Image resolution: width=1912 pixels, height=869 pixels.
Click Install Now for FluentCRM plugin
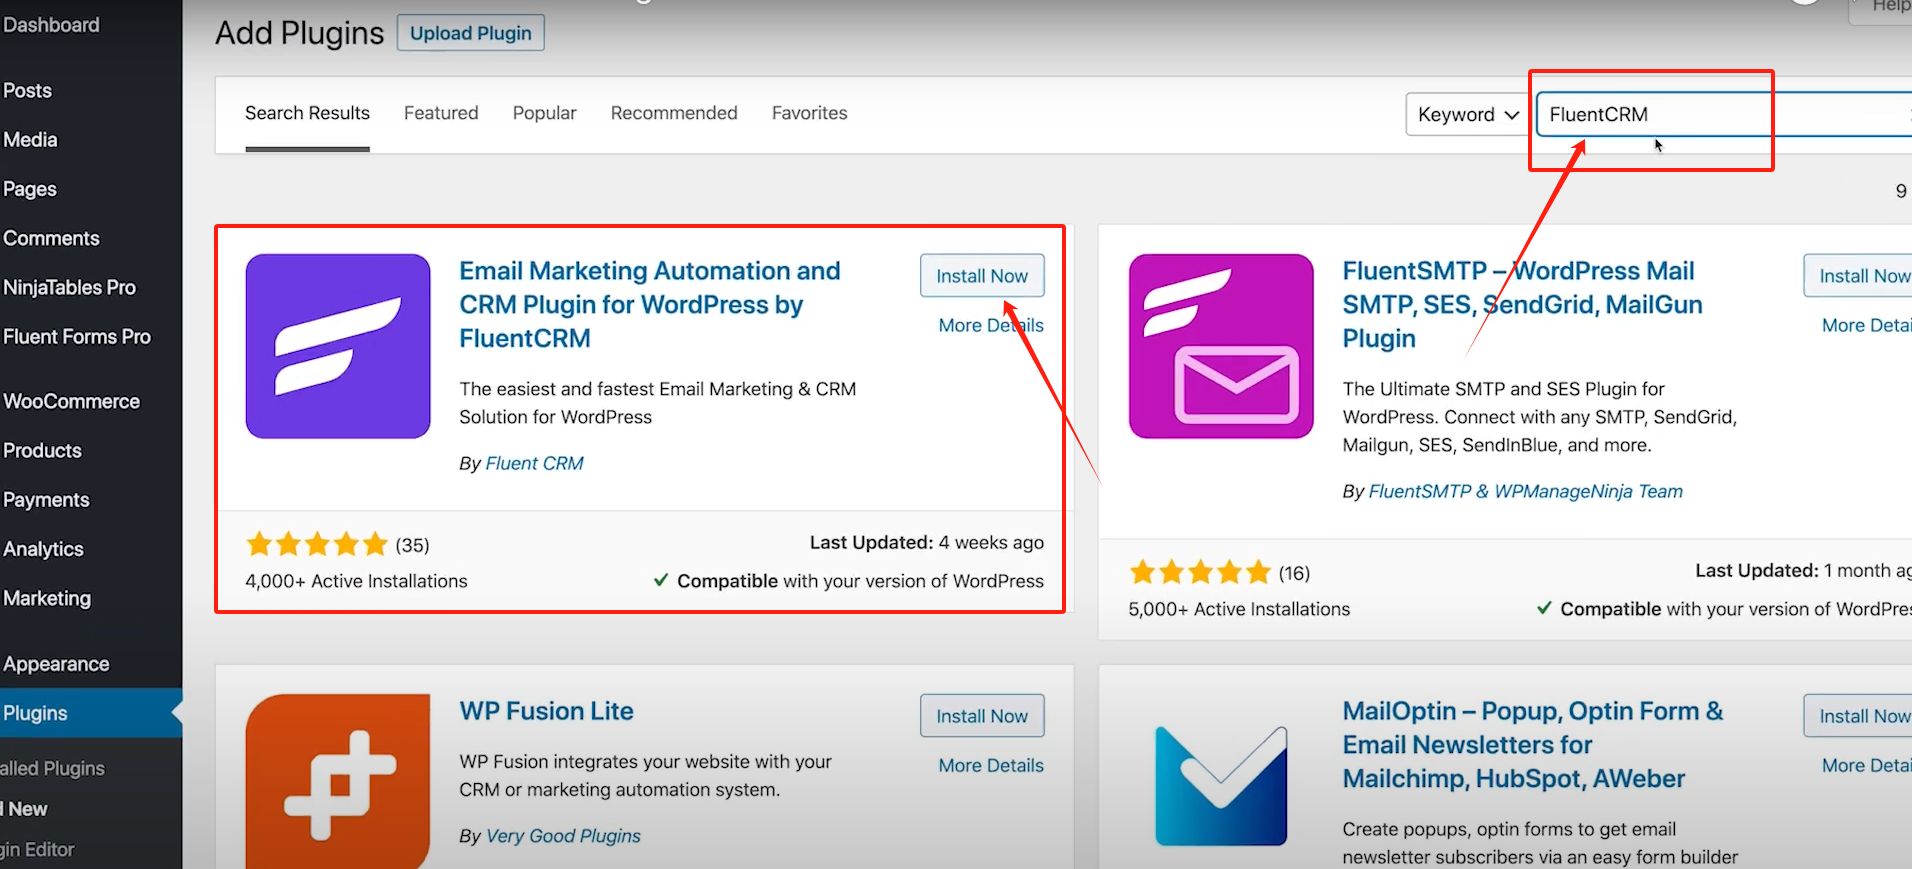(x=981, y=276)
